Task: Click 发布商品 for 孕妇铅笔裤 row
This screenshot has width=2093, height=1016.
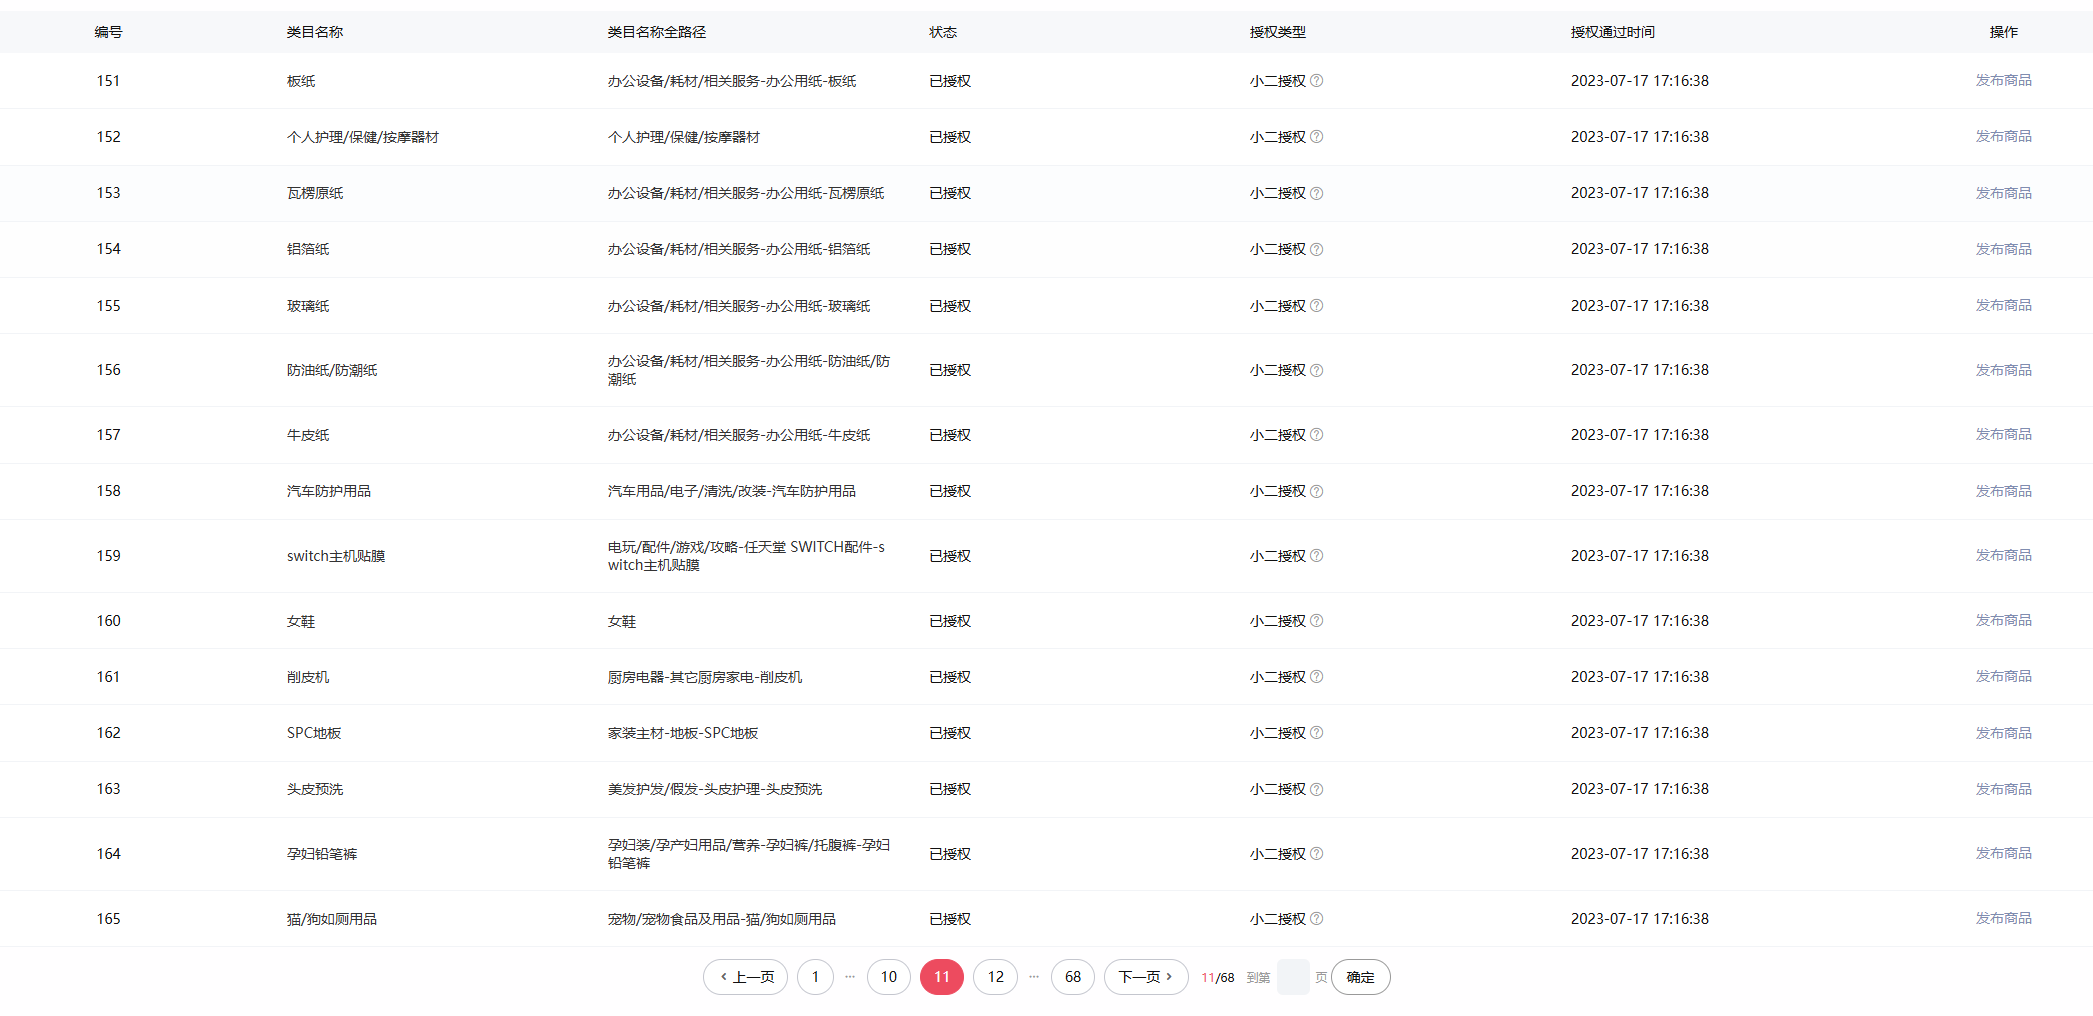Action: pos(2003,854)
